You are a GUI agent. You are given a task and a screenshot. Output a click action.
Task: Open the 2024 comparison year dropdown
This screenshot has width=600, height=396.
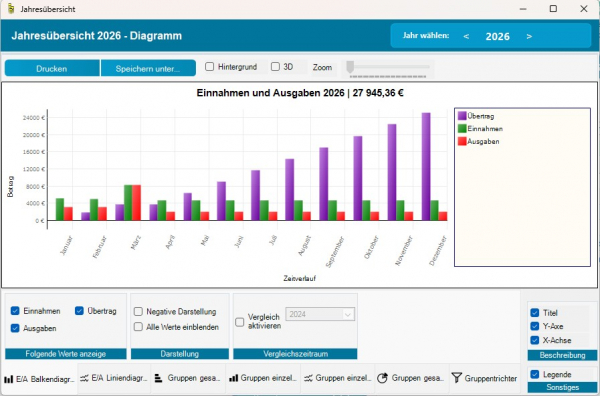tap(320, 314)
